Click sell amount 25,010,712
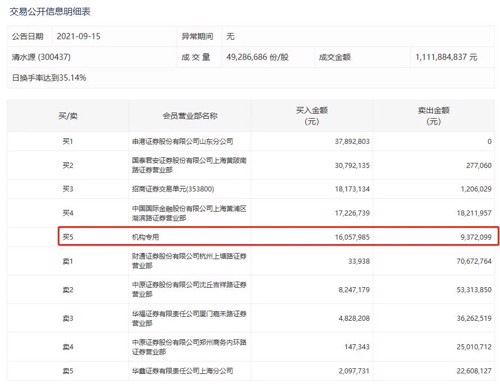500x384 pixels. (x=474, y=347)
